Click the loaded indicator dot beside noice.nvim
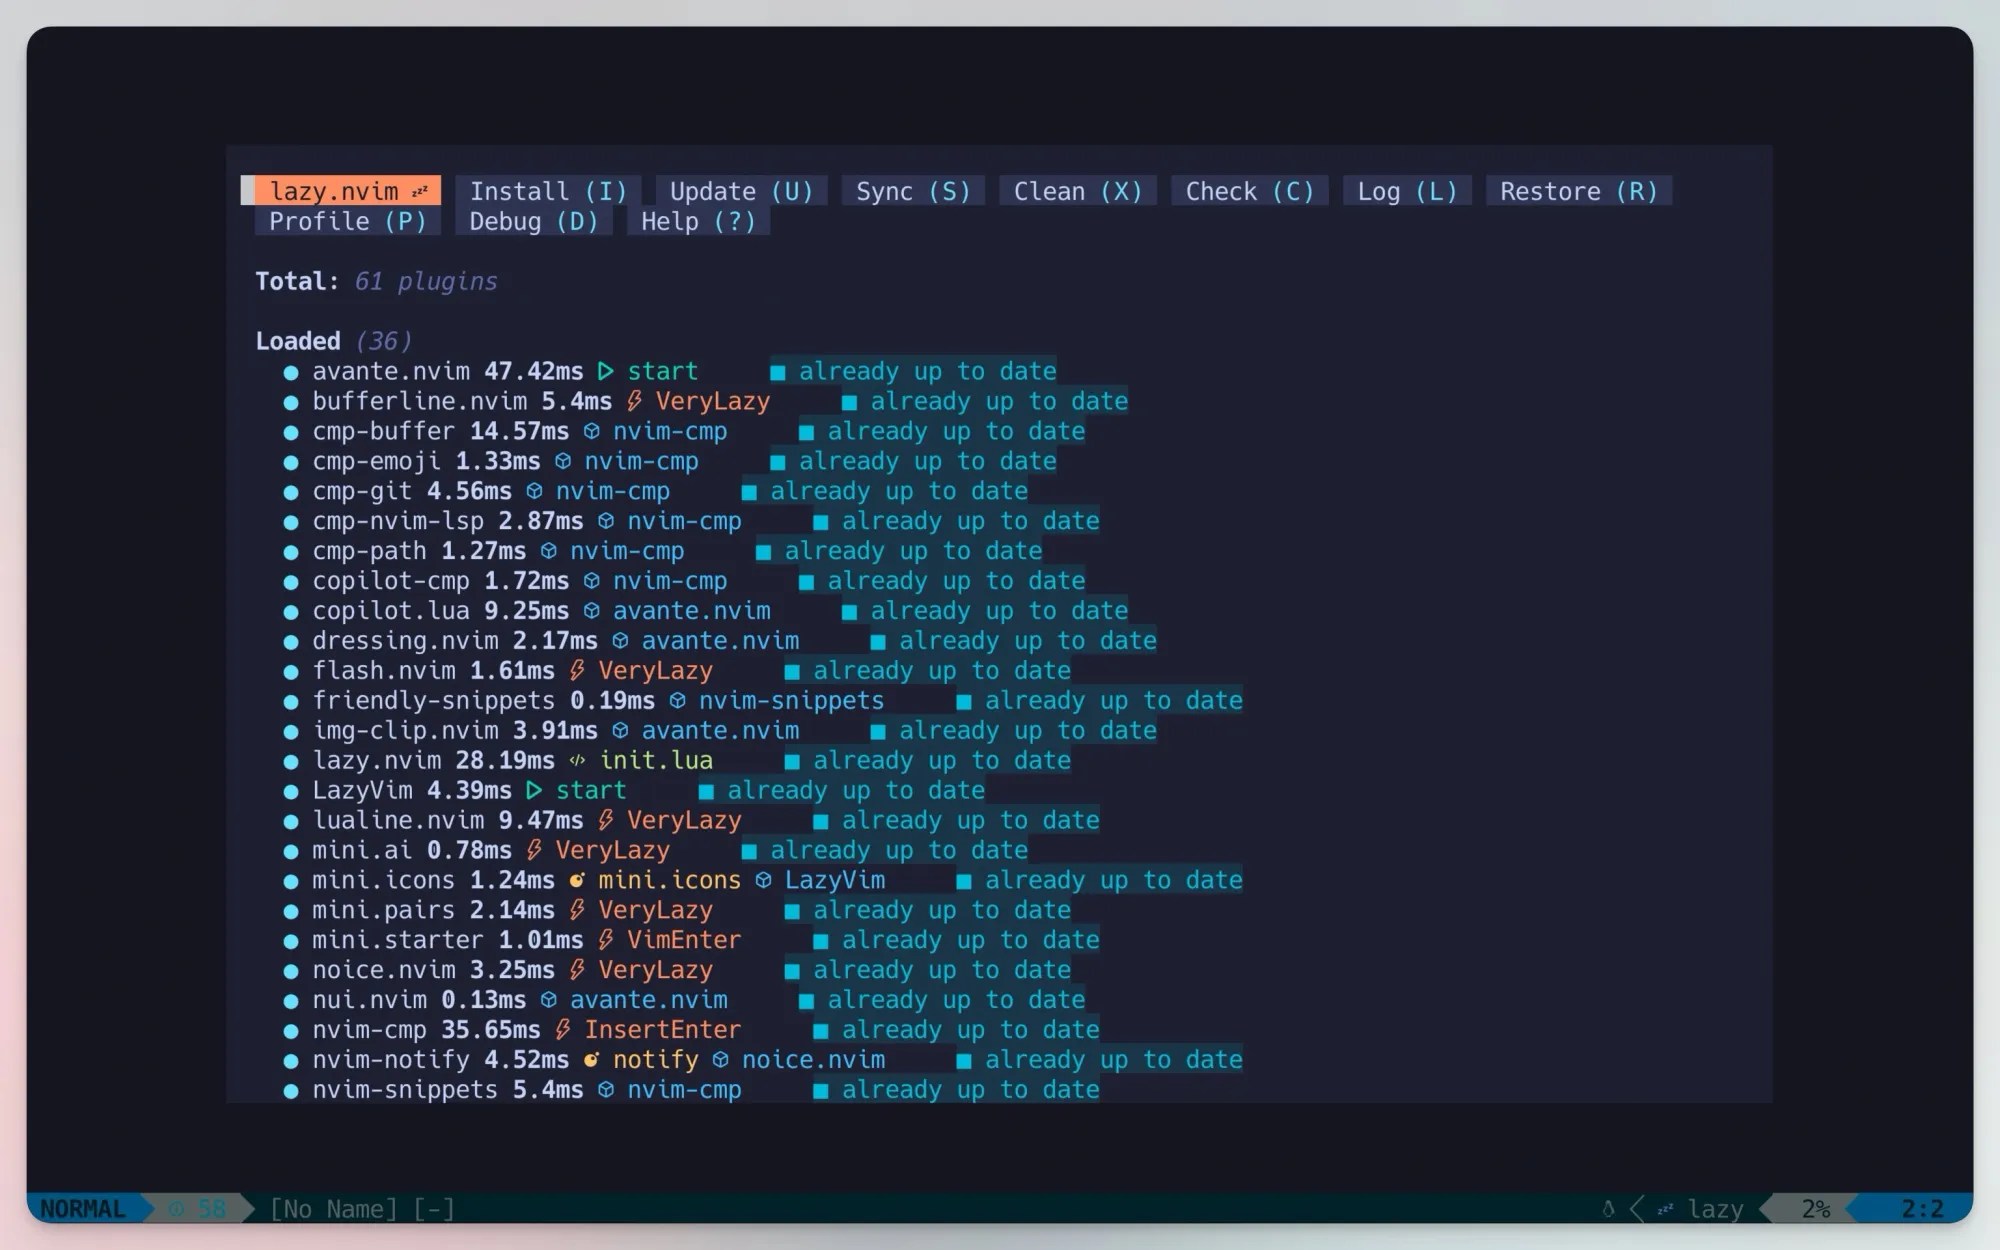Image resolution: width=2000 pixels, height=1250 pixels. [x=291, y=970]
